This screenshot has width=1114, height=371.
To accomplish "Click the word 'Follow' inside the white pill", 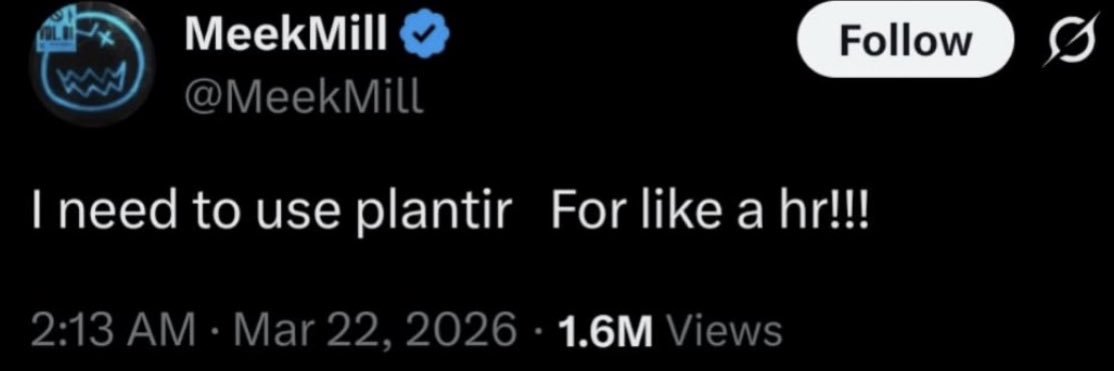I will pyautogui.click(x=906, y=41).
